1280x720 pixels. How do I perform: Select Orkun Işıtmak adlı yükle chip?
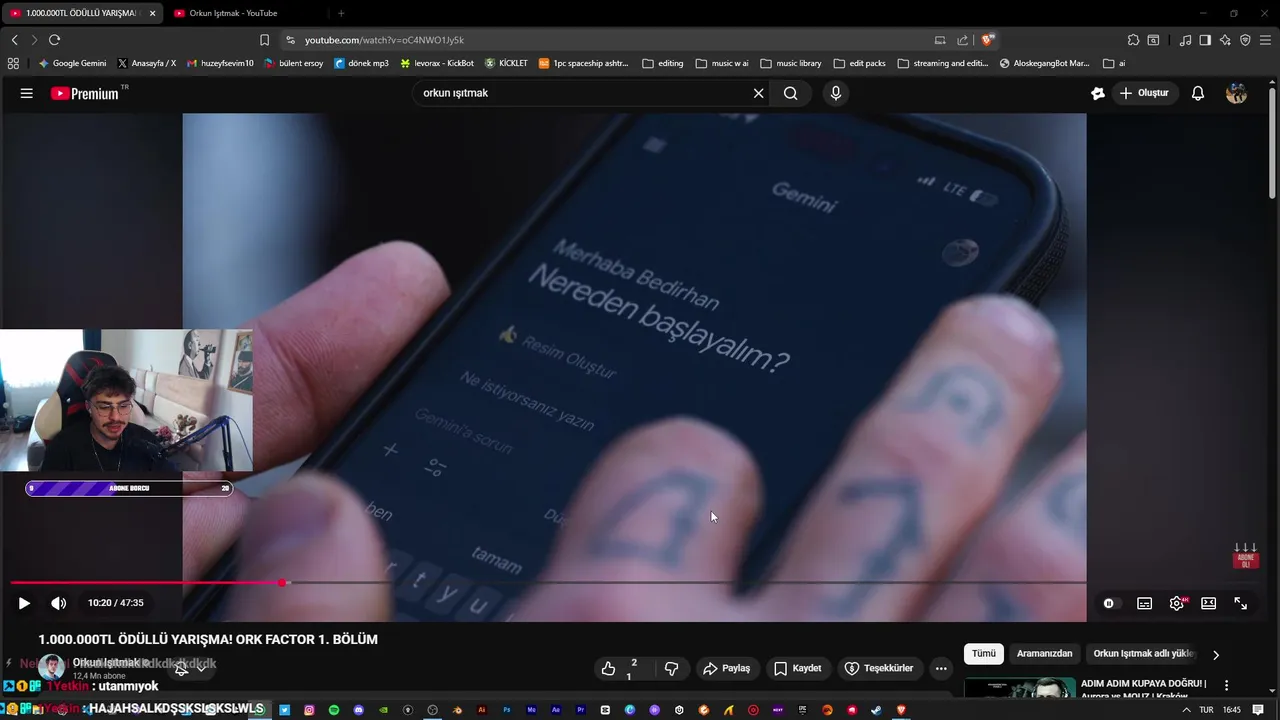tap(1144, 653)
